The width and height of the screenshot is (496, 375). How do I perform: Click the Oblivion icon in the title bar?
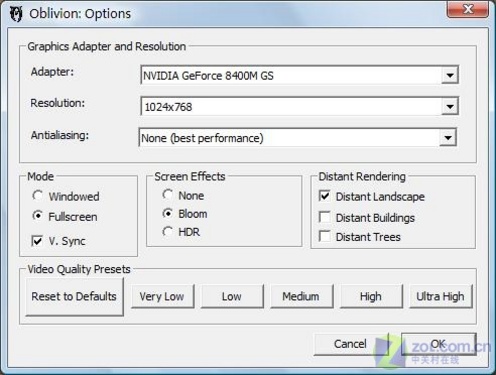tap(16, 14)
